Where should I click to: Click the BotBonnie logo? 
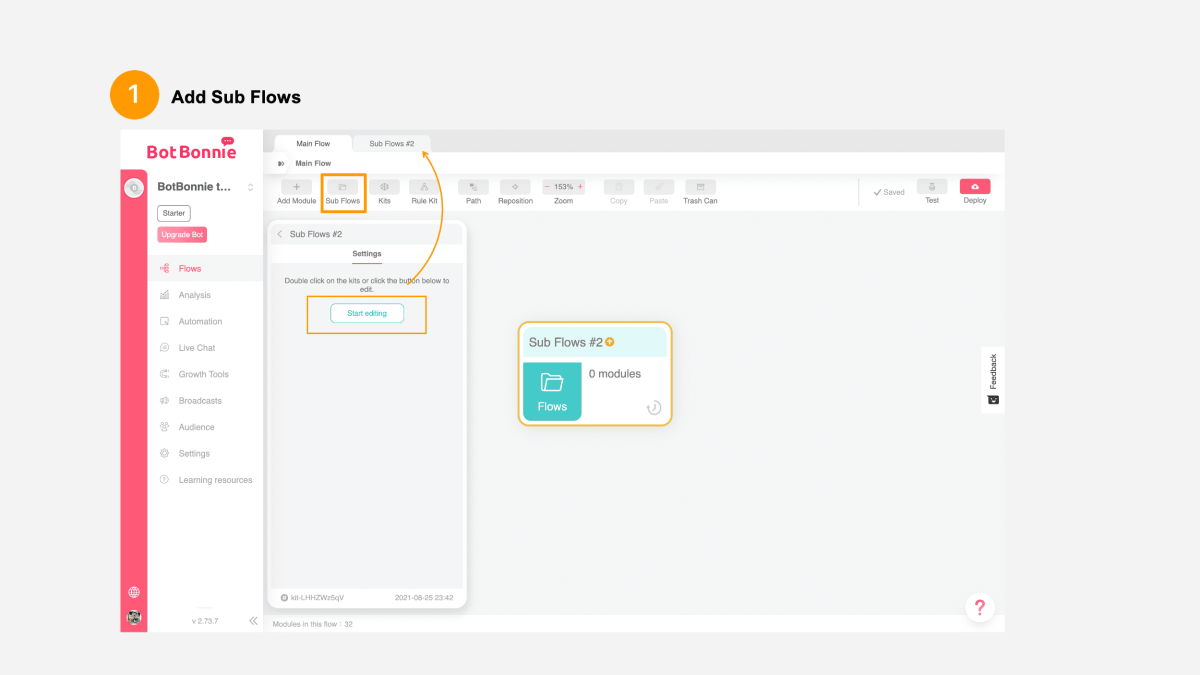(192, 149)
